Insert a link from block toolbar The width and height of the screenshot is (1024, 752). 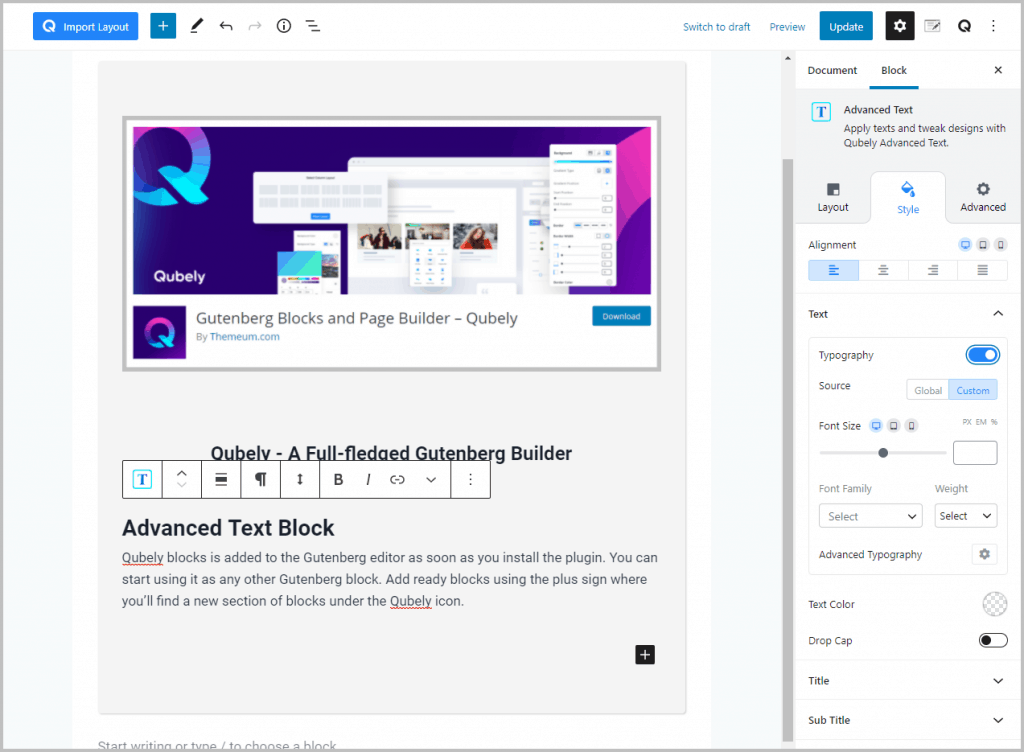[397, 479]
